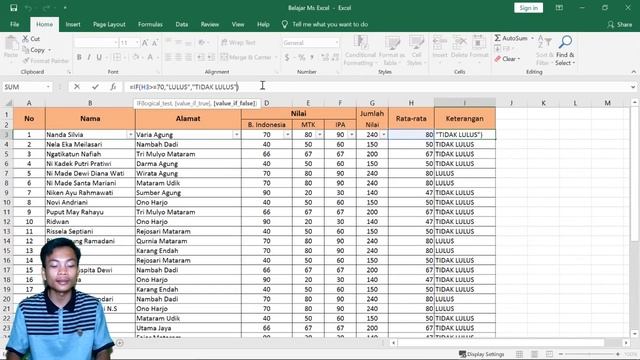The image size is (640, 360).
Task: Open Conditional Formatting menu
Action: click(360, 51)
